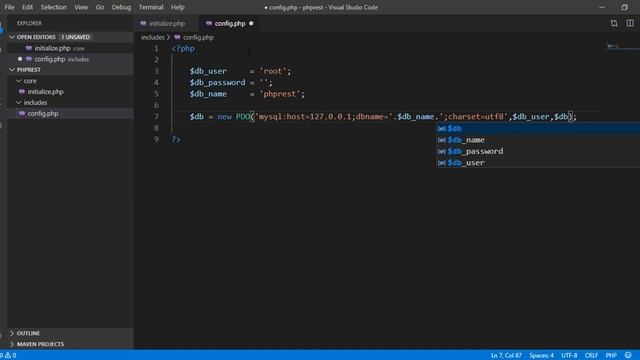Click line number 7 in the gutter

pos(156,117)
